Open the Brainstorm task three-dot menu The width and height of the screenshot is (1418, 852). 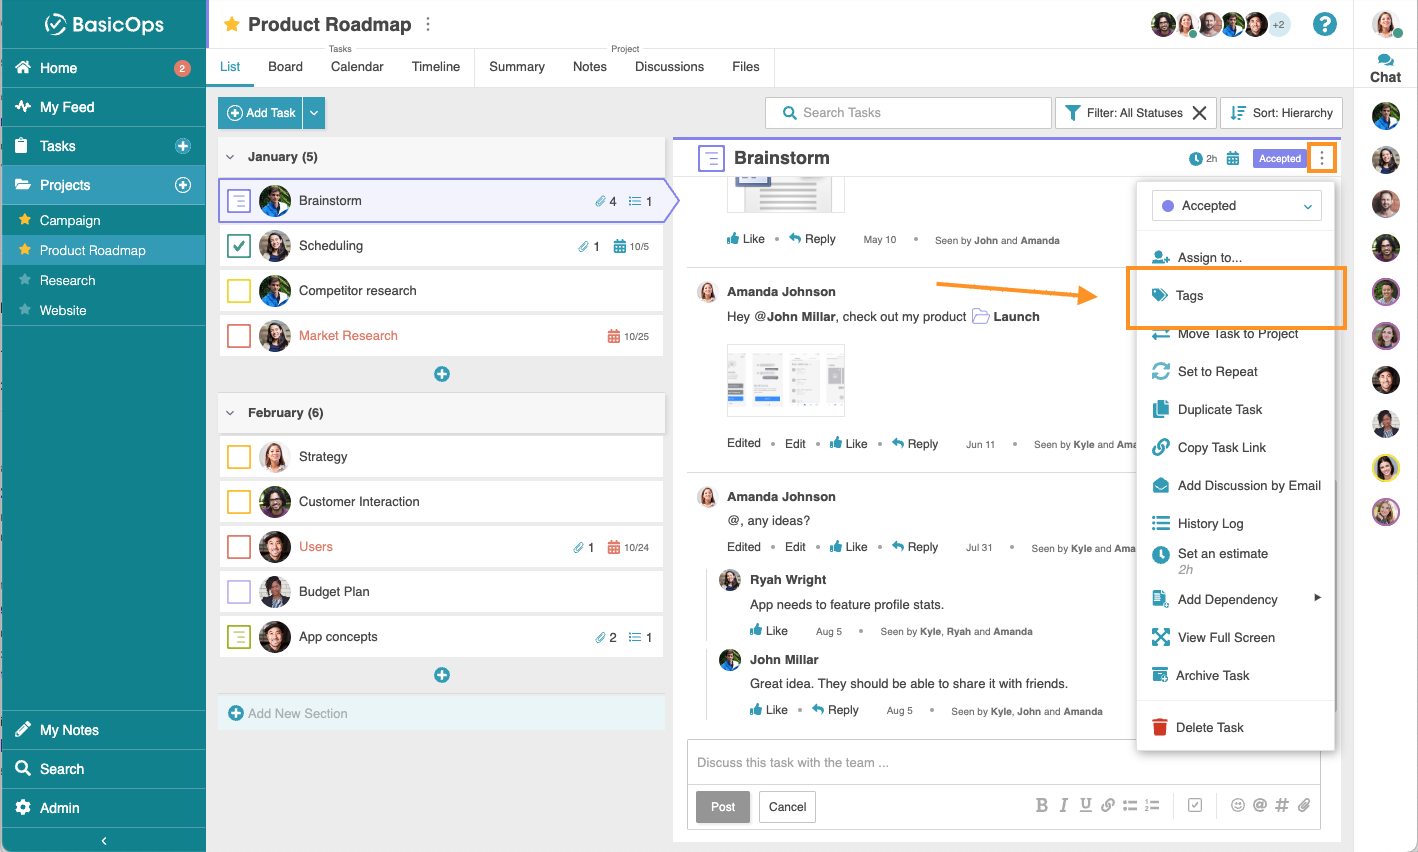point(1322,158)
